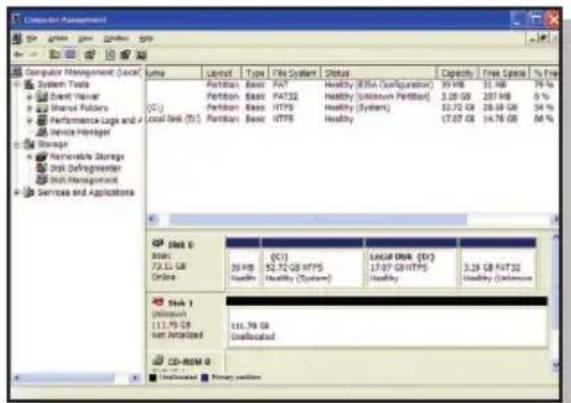Viewport: 571px width, 403px height.
Task: Click the FAT32 file system cell
Action: point(286,97)
